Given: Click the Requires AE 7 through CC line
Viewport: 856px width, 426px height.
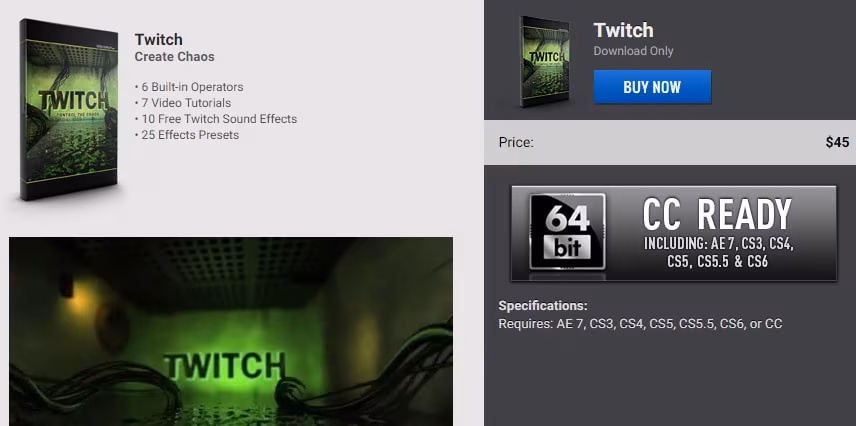Looking at the screenshot, I should pos(640,324).
